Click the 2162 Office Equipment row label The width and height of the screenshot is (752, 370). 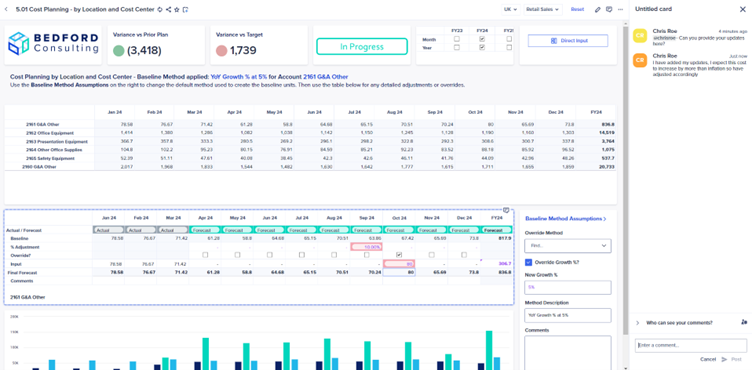pos(50,133)
